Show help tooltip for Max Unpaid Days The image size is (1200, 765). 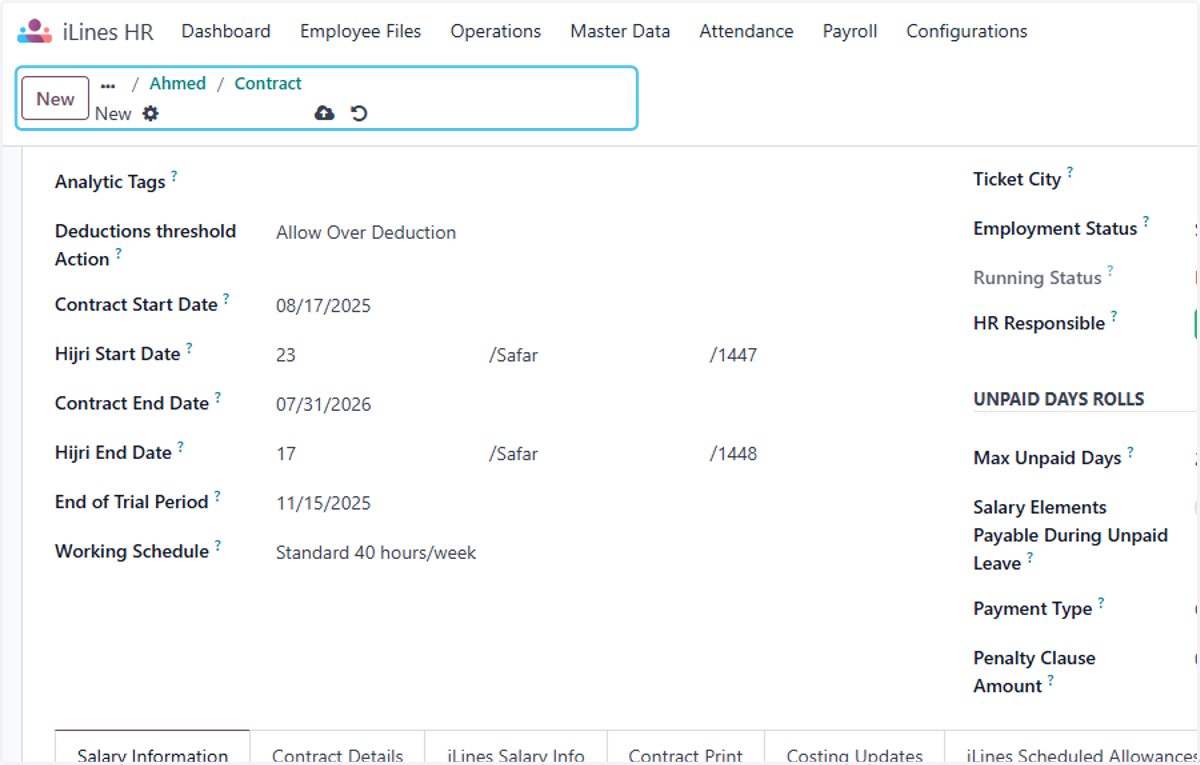point(1130,452)
